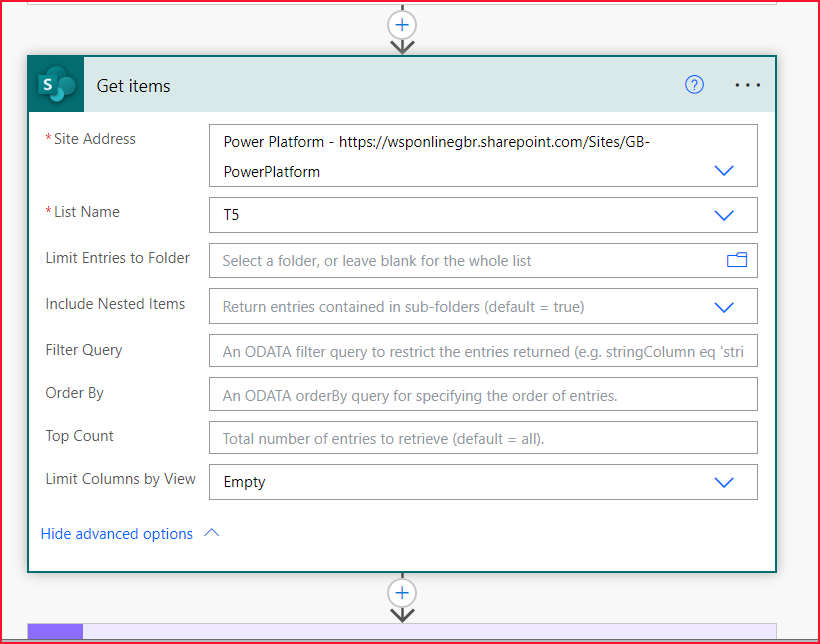This screenshot has height=644, width=820.
Task: Click into the Filter Query field
Action: point(483,351)
